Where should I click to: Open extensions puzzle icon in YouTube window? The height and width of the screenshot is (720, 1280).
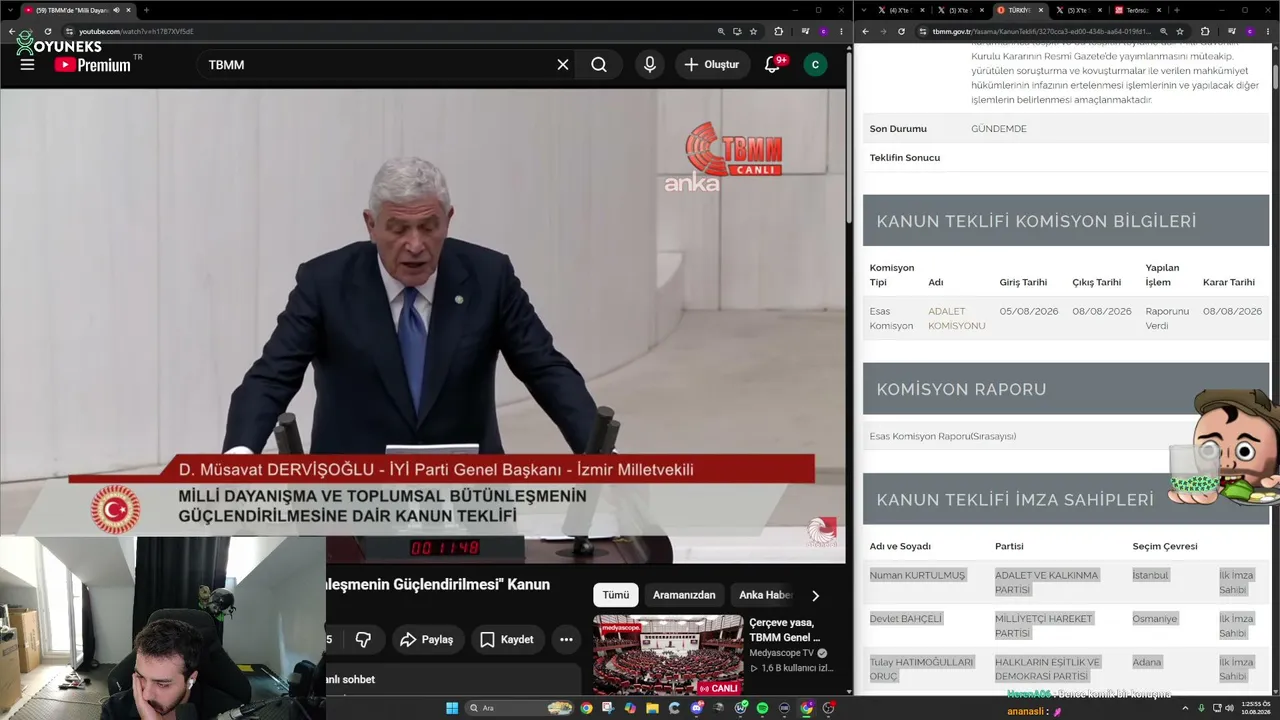coord(778,31)
